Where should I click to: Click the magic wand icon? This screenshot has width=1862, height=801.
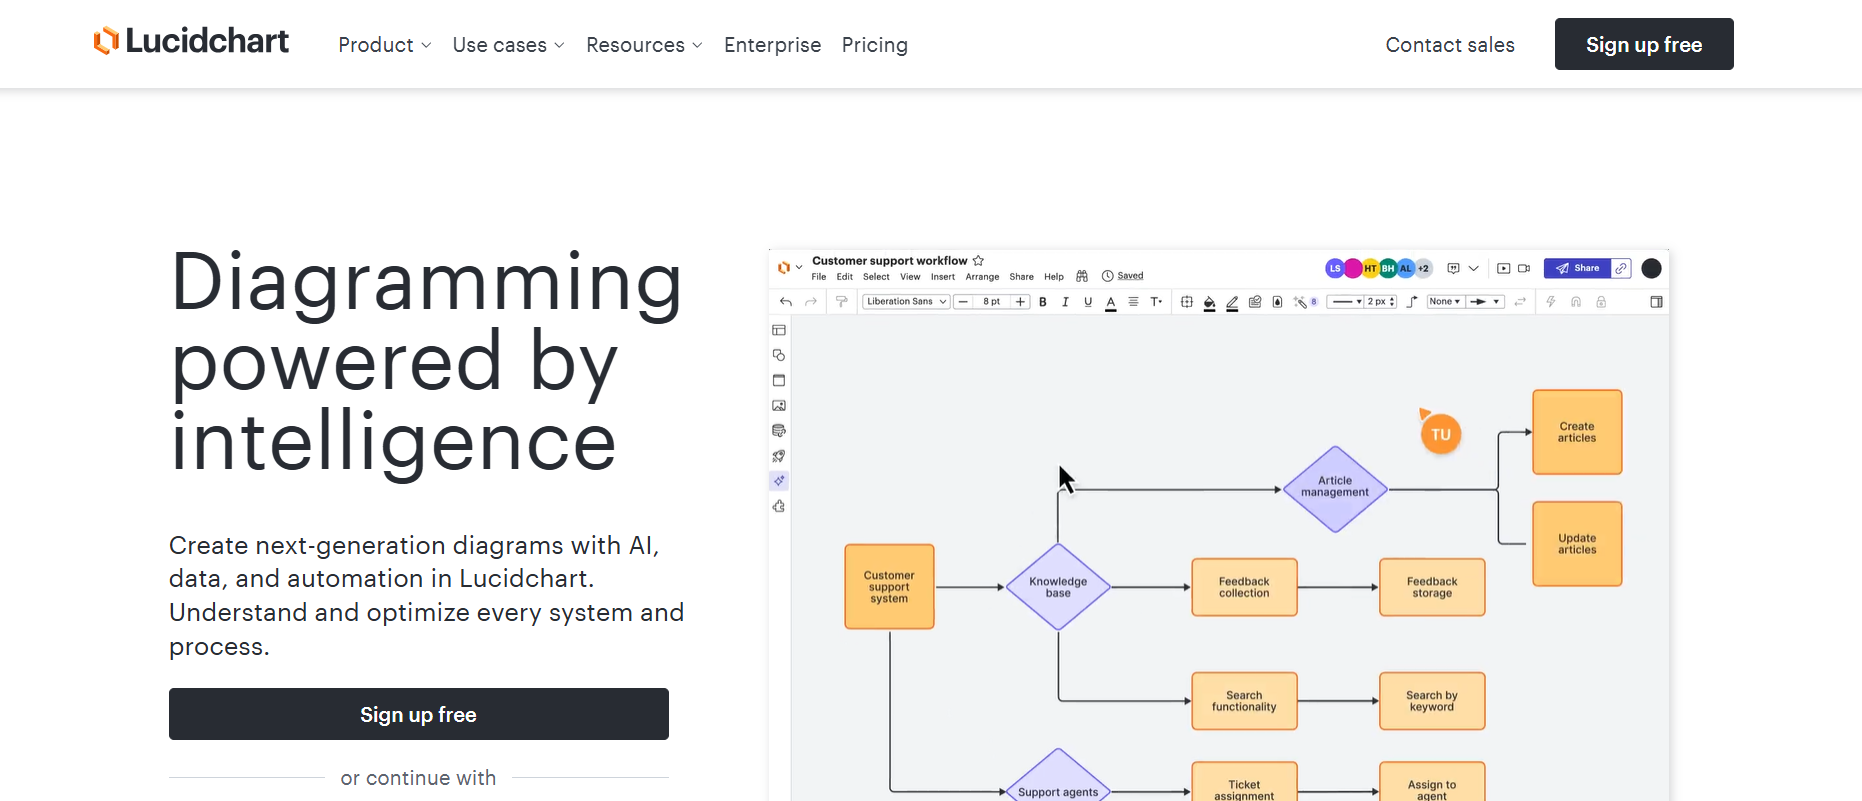click(1300, 302)
